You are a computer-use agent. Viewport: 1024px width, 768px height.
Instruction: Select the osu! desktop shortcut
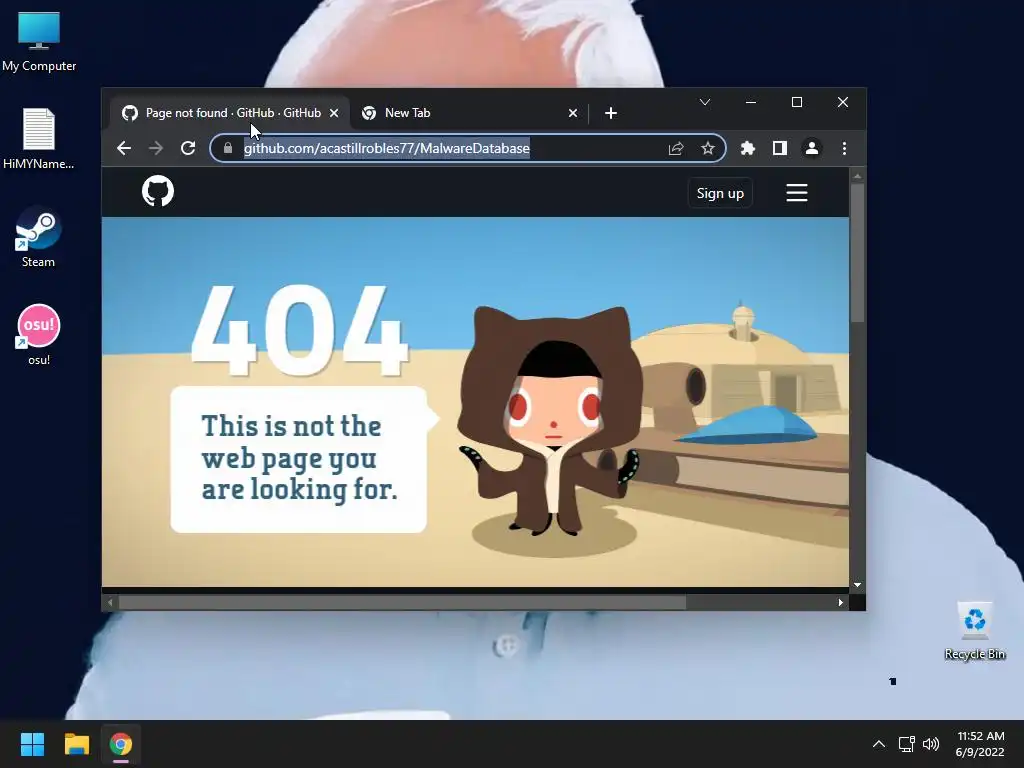39,334
